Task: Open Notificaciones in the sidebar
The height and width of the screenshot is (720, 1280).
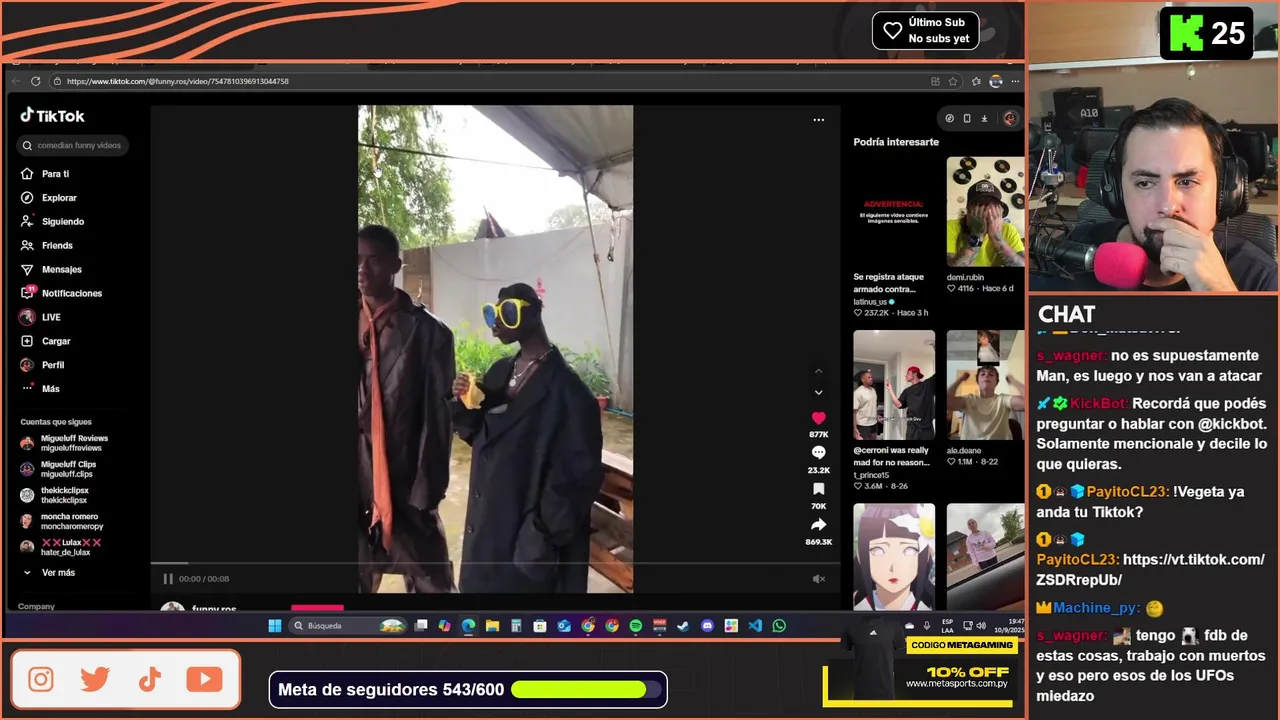Action: tap(62, 294)
